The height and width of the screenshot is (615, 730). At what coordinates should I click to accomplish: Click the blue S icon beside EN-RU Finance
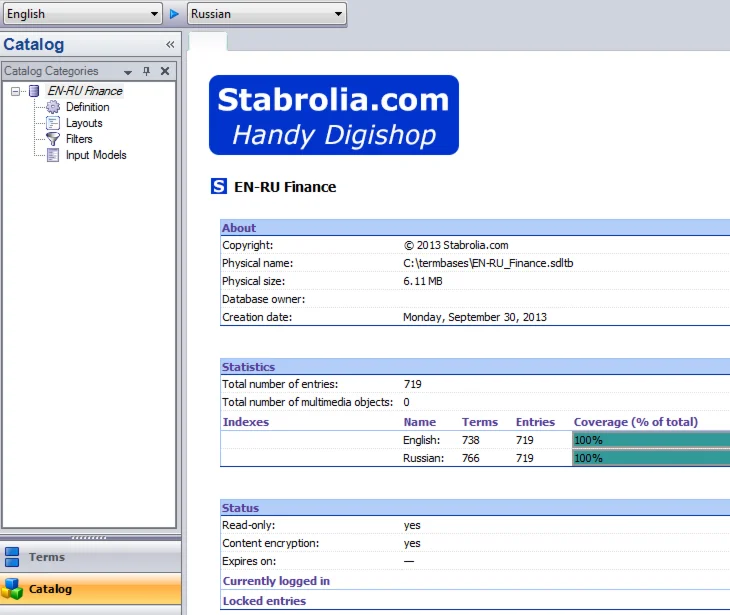pos(219,186)
